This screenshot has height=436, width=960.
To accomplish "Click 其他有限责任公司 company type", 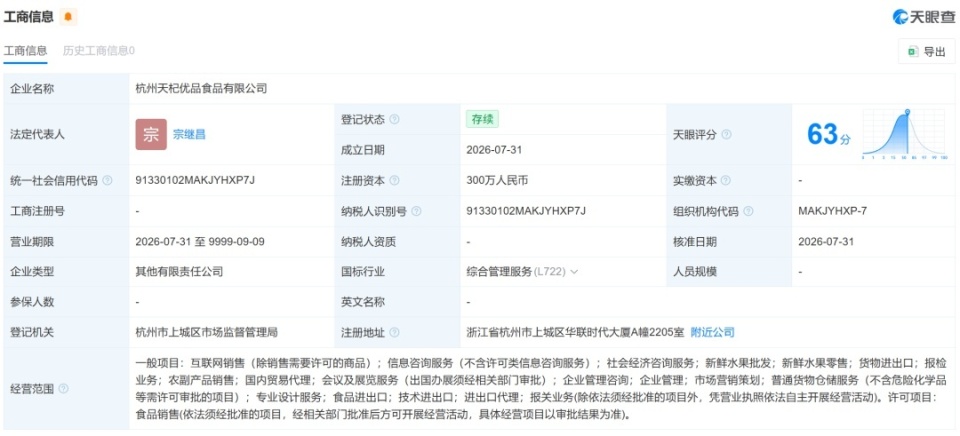I will tap(179, 272).
